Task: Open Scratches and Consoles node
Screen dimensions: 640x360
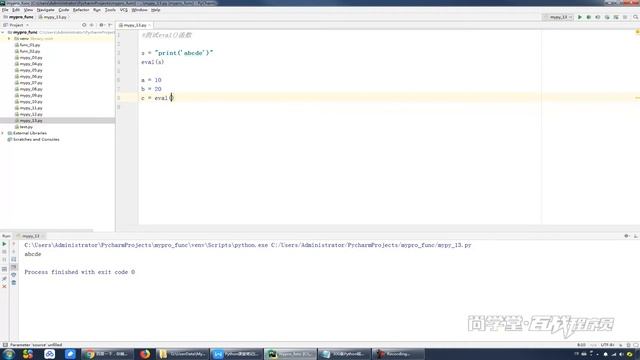Action: click(33, 140)
